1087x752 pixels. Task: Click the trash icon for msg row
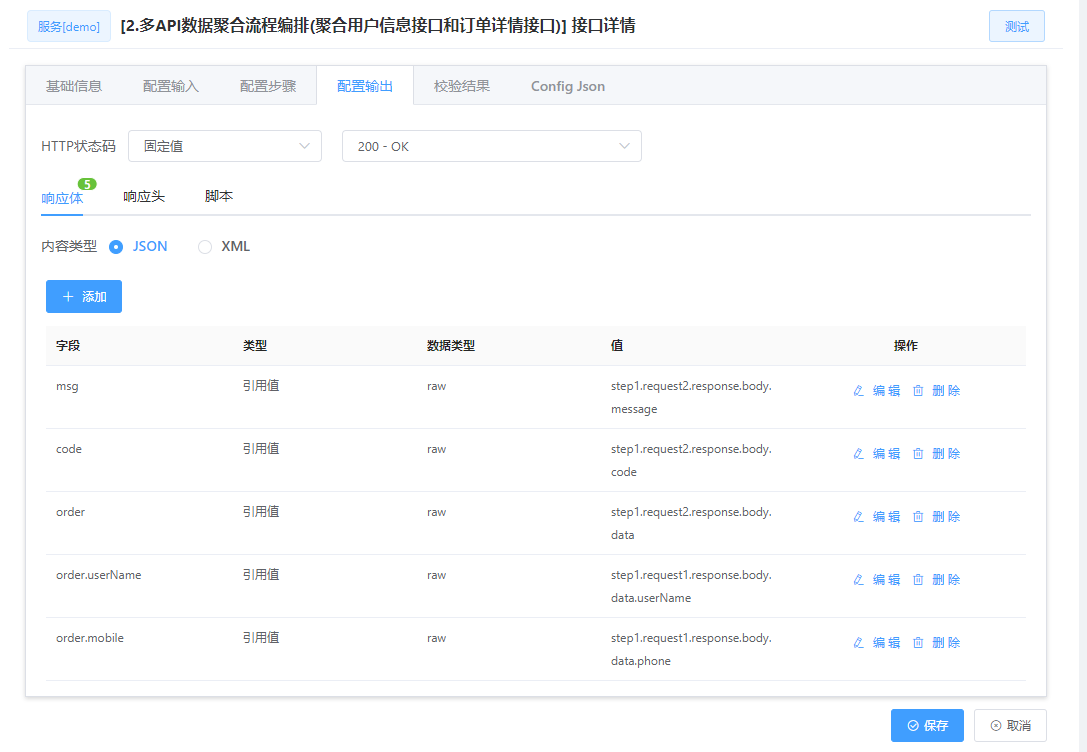[x=918, y=391]
